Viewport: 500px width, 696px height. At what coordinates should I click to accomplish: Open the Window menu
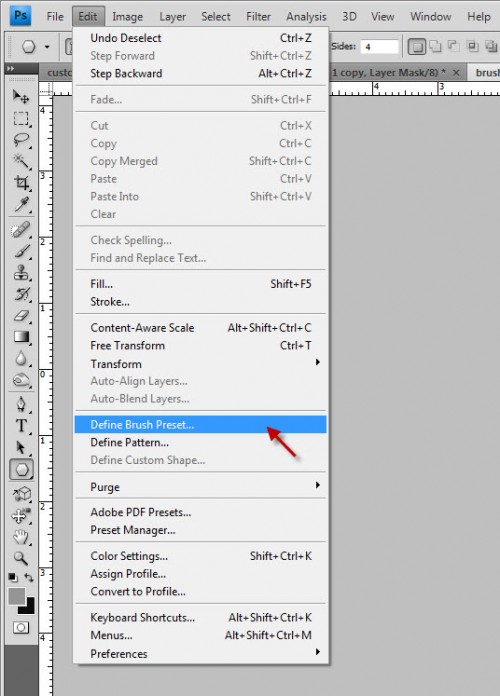pos(431,16)
